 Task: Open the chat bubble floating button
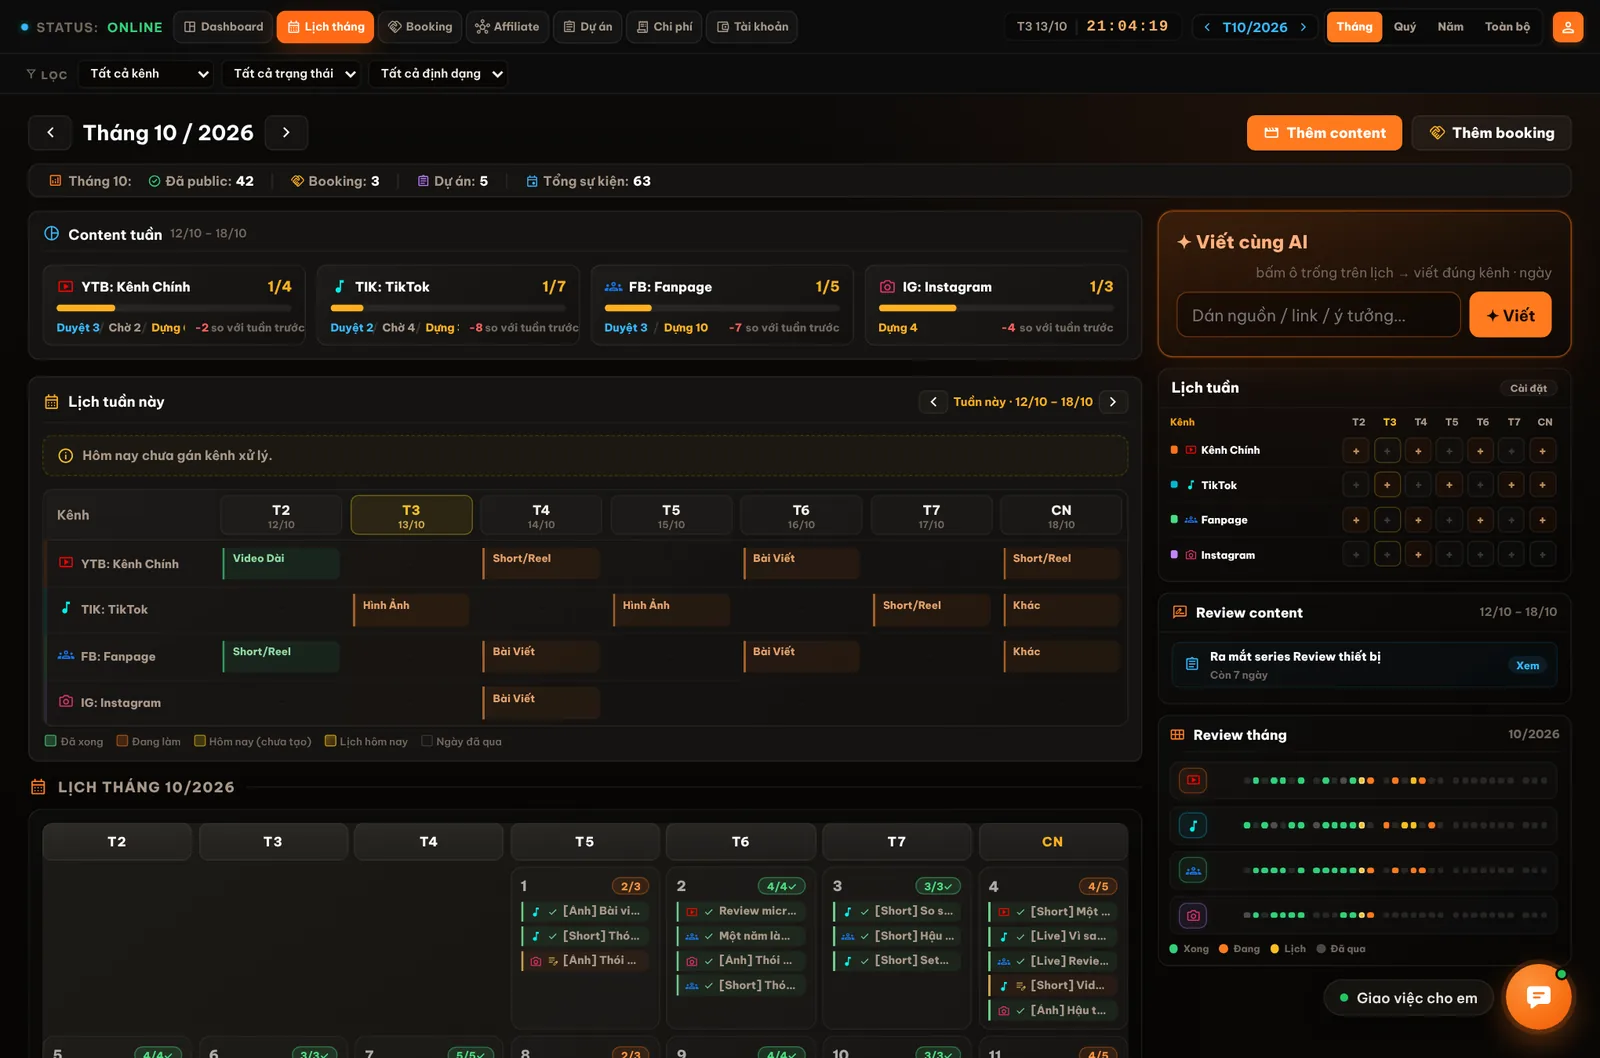pos(1538,996)
